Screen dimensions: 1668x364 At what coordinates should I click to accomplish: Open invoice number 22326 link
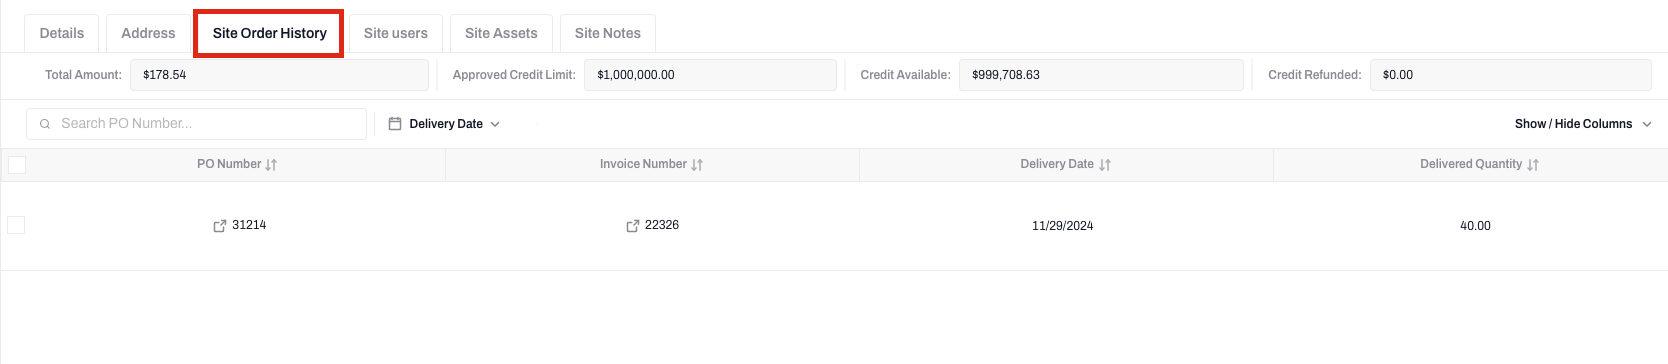pyautogui.click(x=662, y=225)
